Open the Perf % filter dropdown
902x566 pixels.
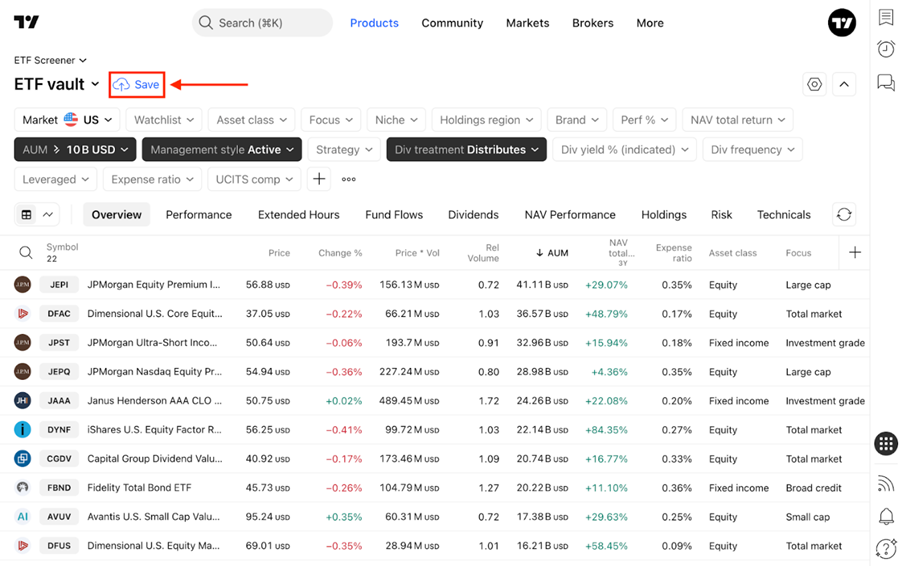click(x=644, y=120)
